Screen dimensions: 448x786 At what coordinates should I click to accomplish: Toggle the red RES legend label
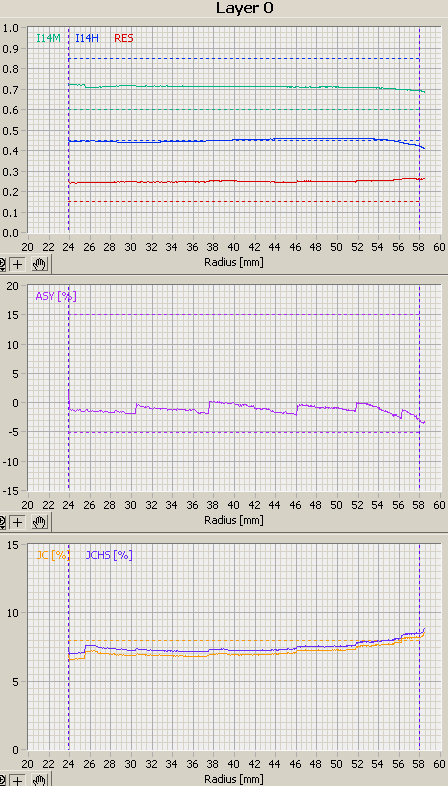pos(124,38)
